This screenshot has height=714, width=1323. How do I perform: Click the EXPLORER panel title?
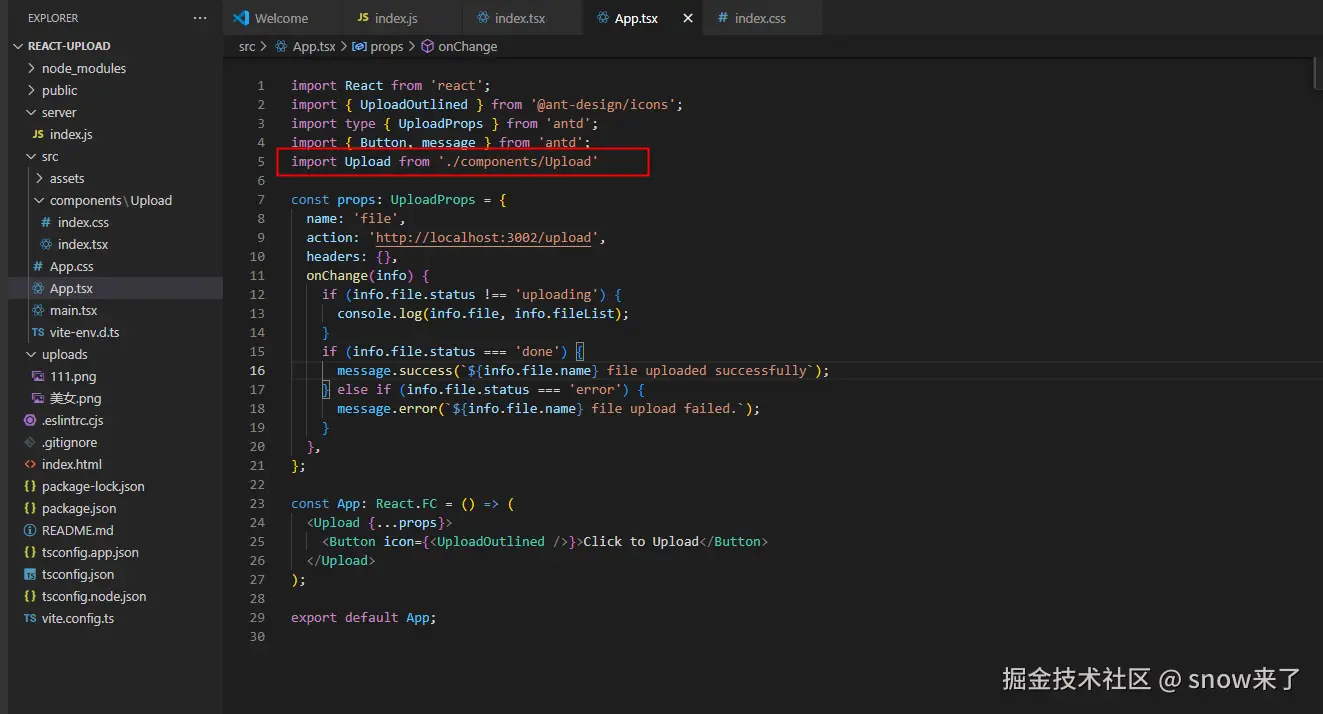(53, 18)
